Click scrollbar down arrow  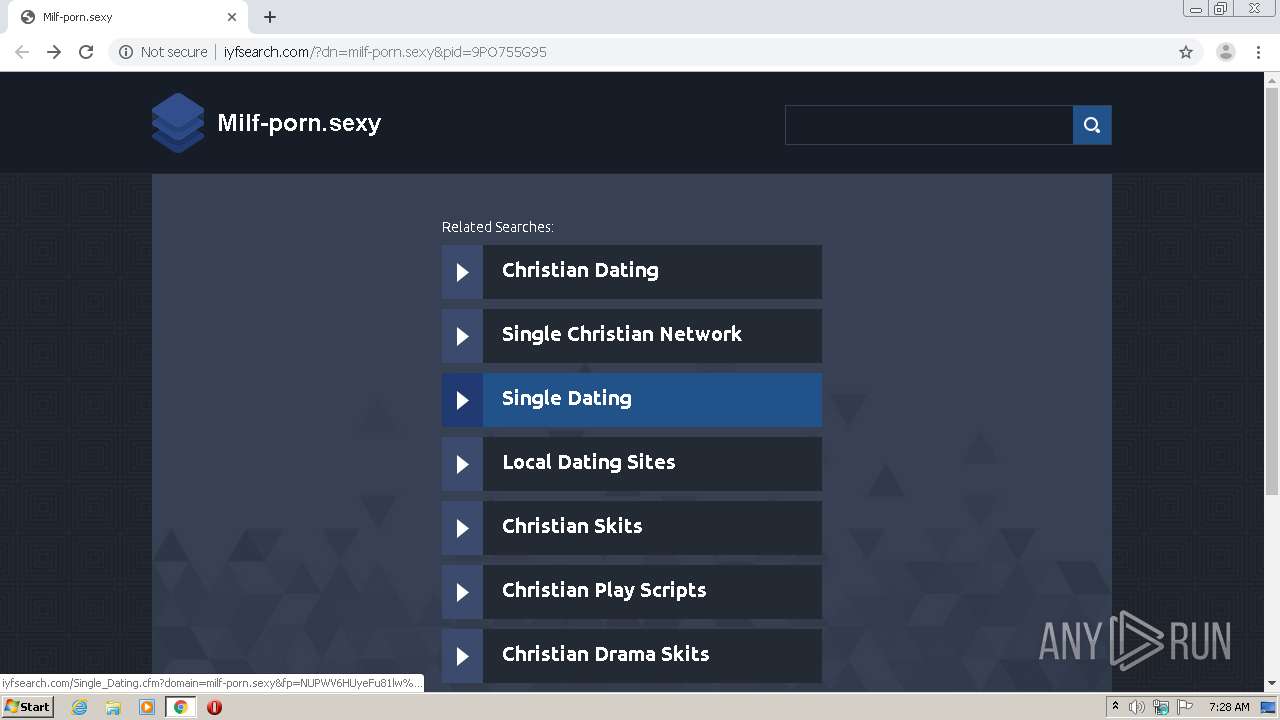1272,684
